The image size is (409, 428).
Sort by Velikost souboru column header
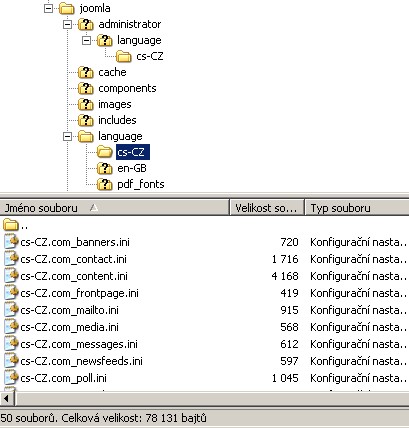[267, 208]
